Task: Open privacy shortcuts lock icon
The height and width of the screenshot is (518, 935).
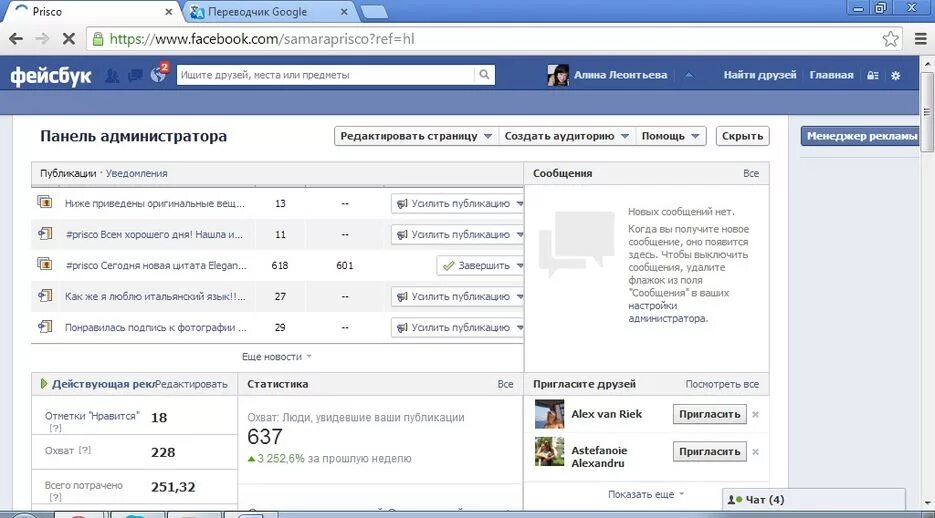Action: point(873,75)
